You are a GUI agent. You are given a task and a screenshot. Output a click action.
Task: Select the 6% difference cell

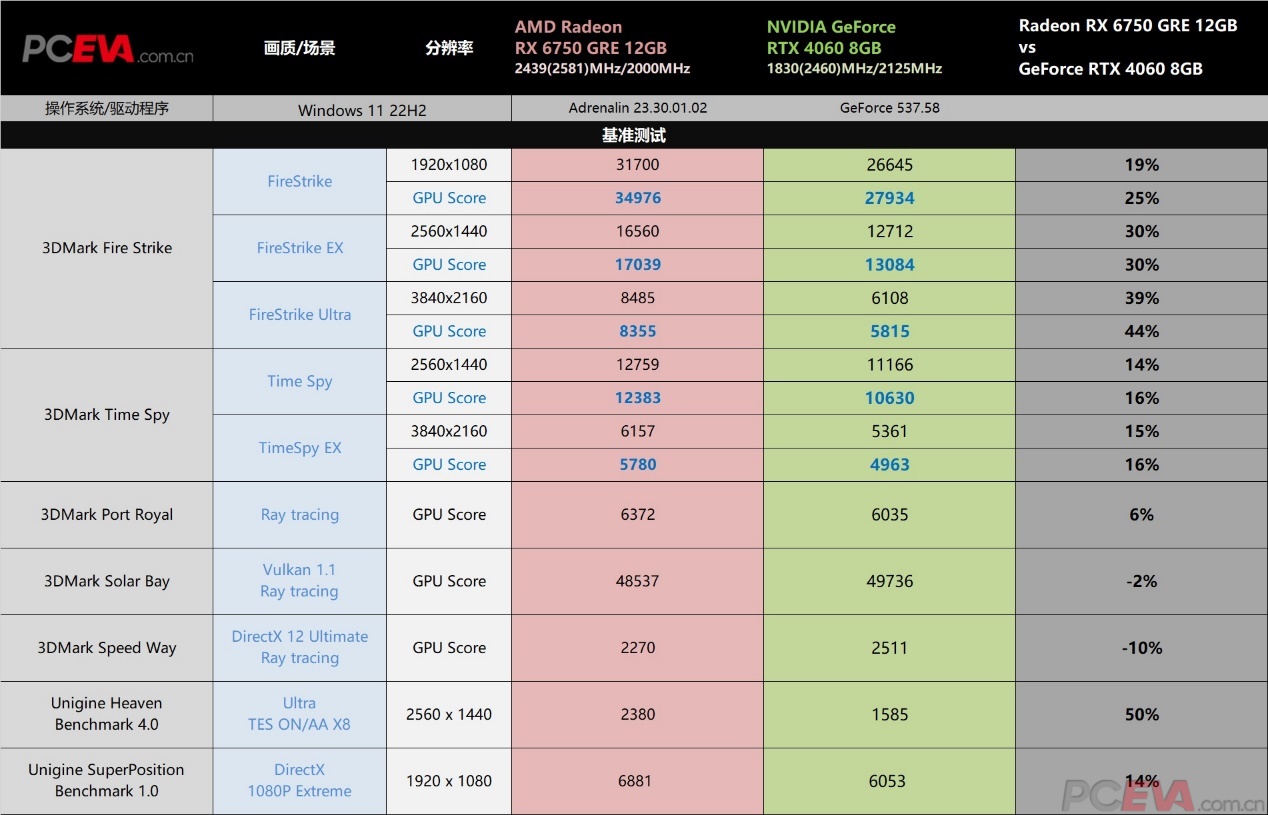pyautogui.click(x=1141, y=515)
